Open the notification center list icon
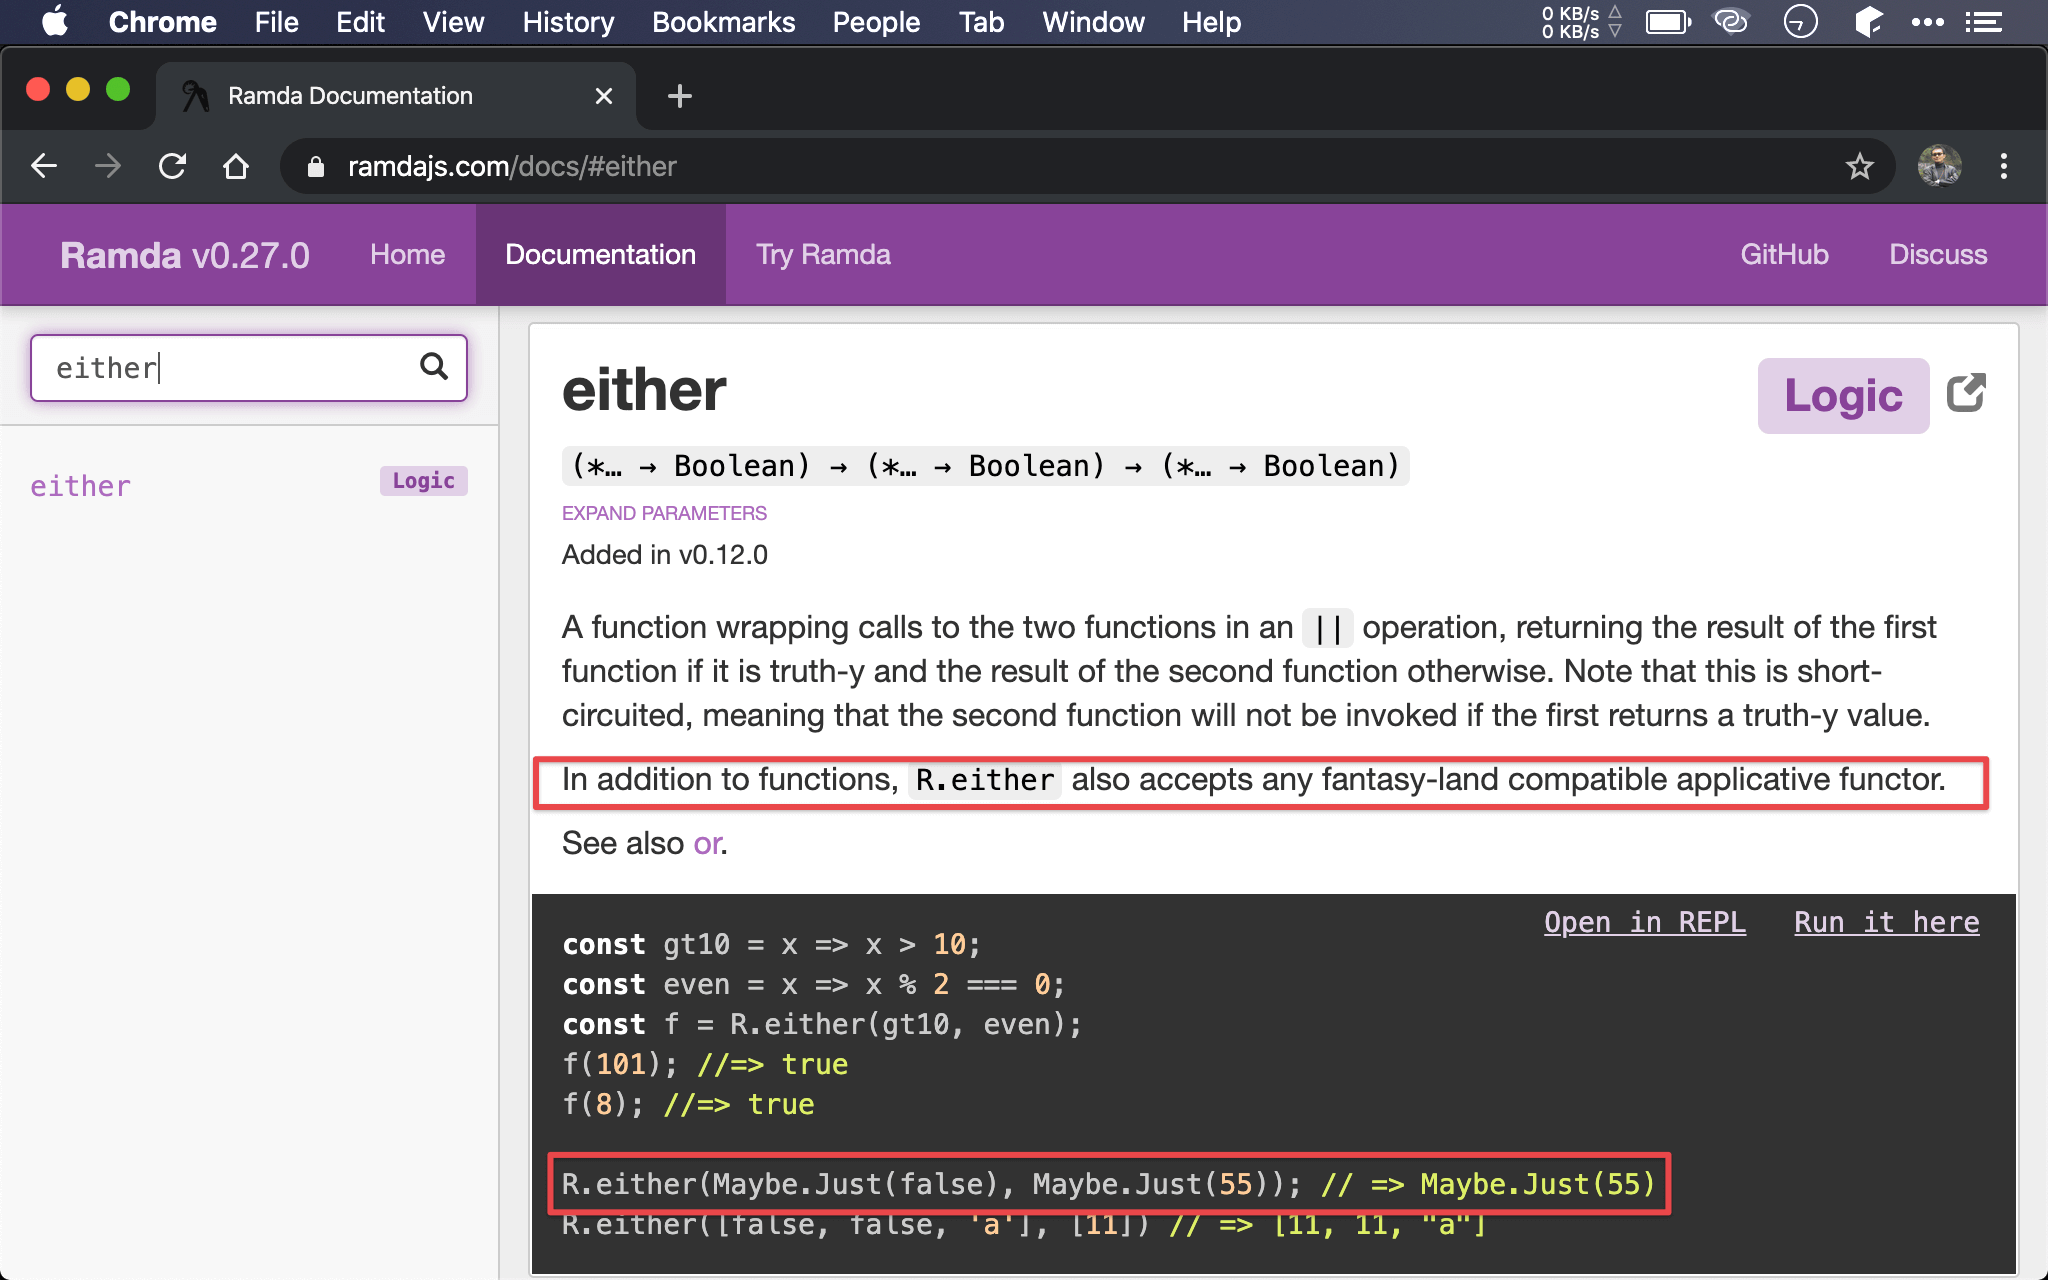This screenshot has height=1280, width=2048. pyautogui.click(x=1983, y=22)
